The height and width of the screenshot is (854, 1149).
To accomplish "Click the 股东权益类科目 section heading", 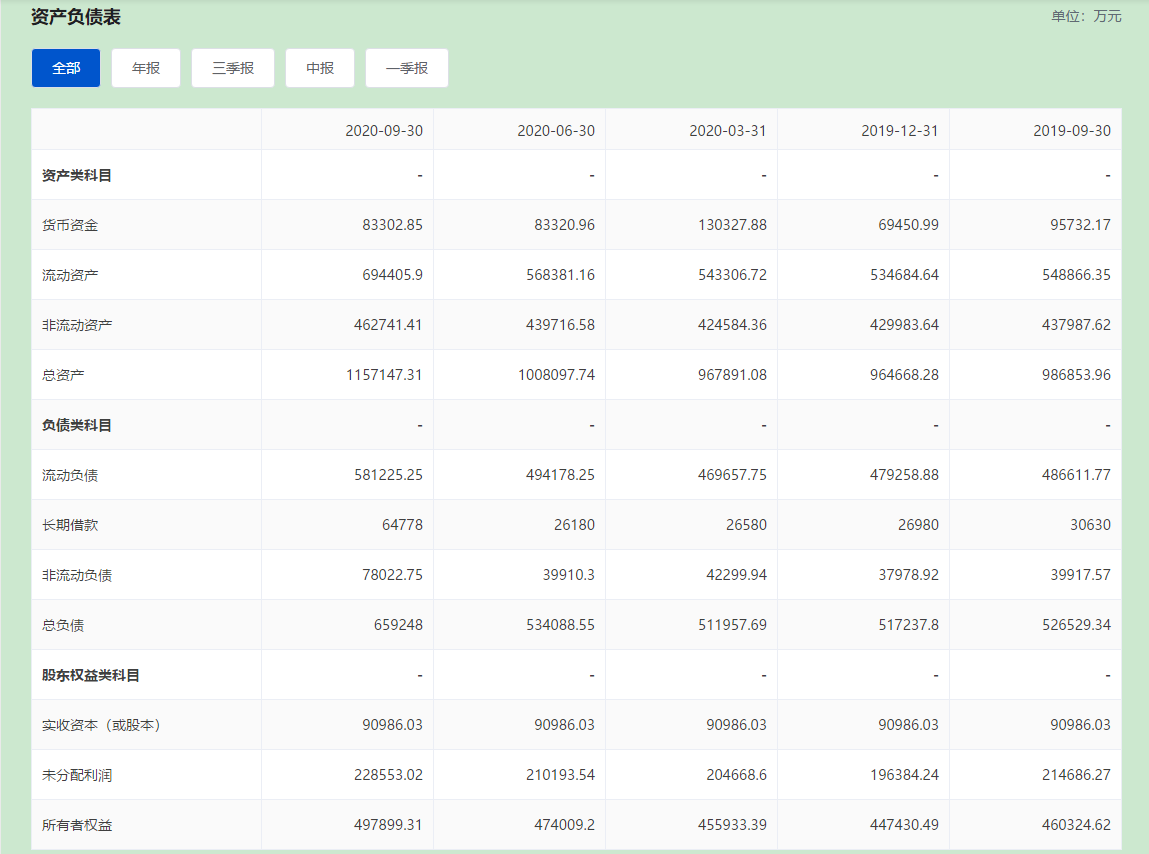I will (91, 675).
